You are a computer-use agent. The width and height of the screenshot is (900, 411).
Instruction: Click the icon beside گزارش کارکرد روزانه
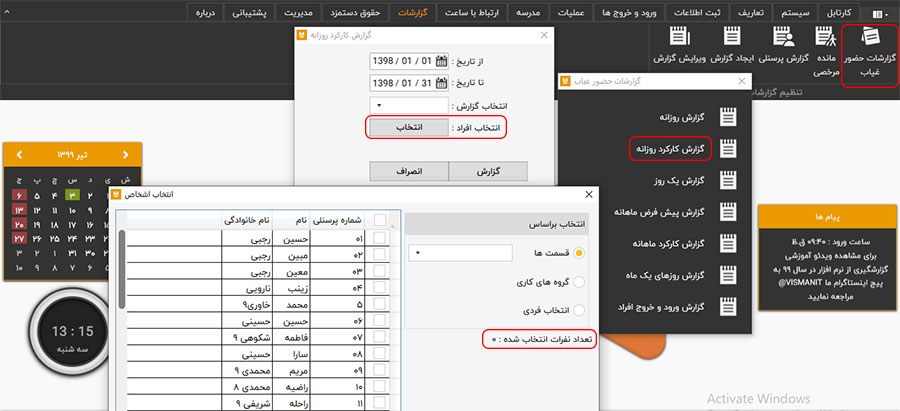tap(729, 149)
